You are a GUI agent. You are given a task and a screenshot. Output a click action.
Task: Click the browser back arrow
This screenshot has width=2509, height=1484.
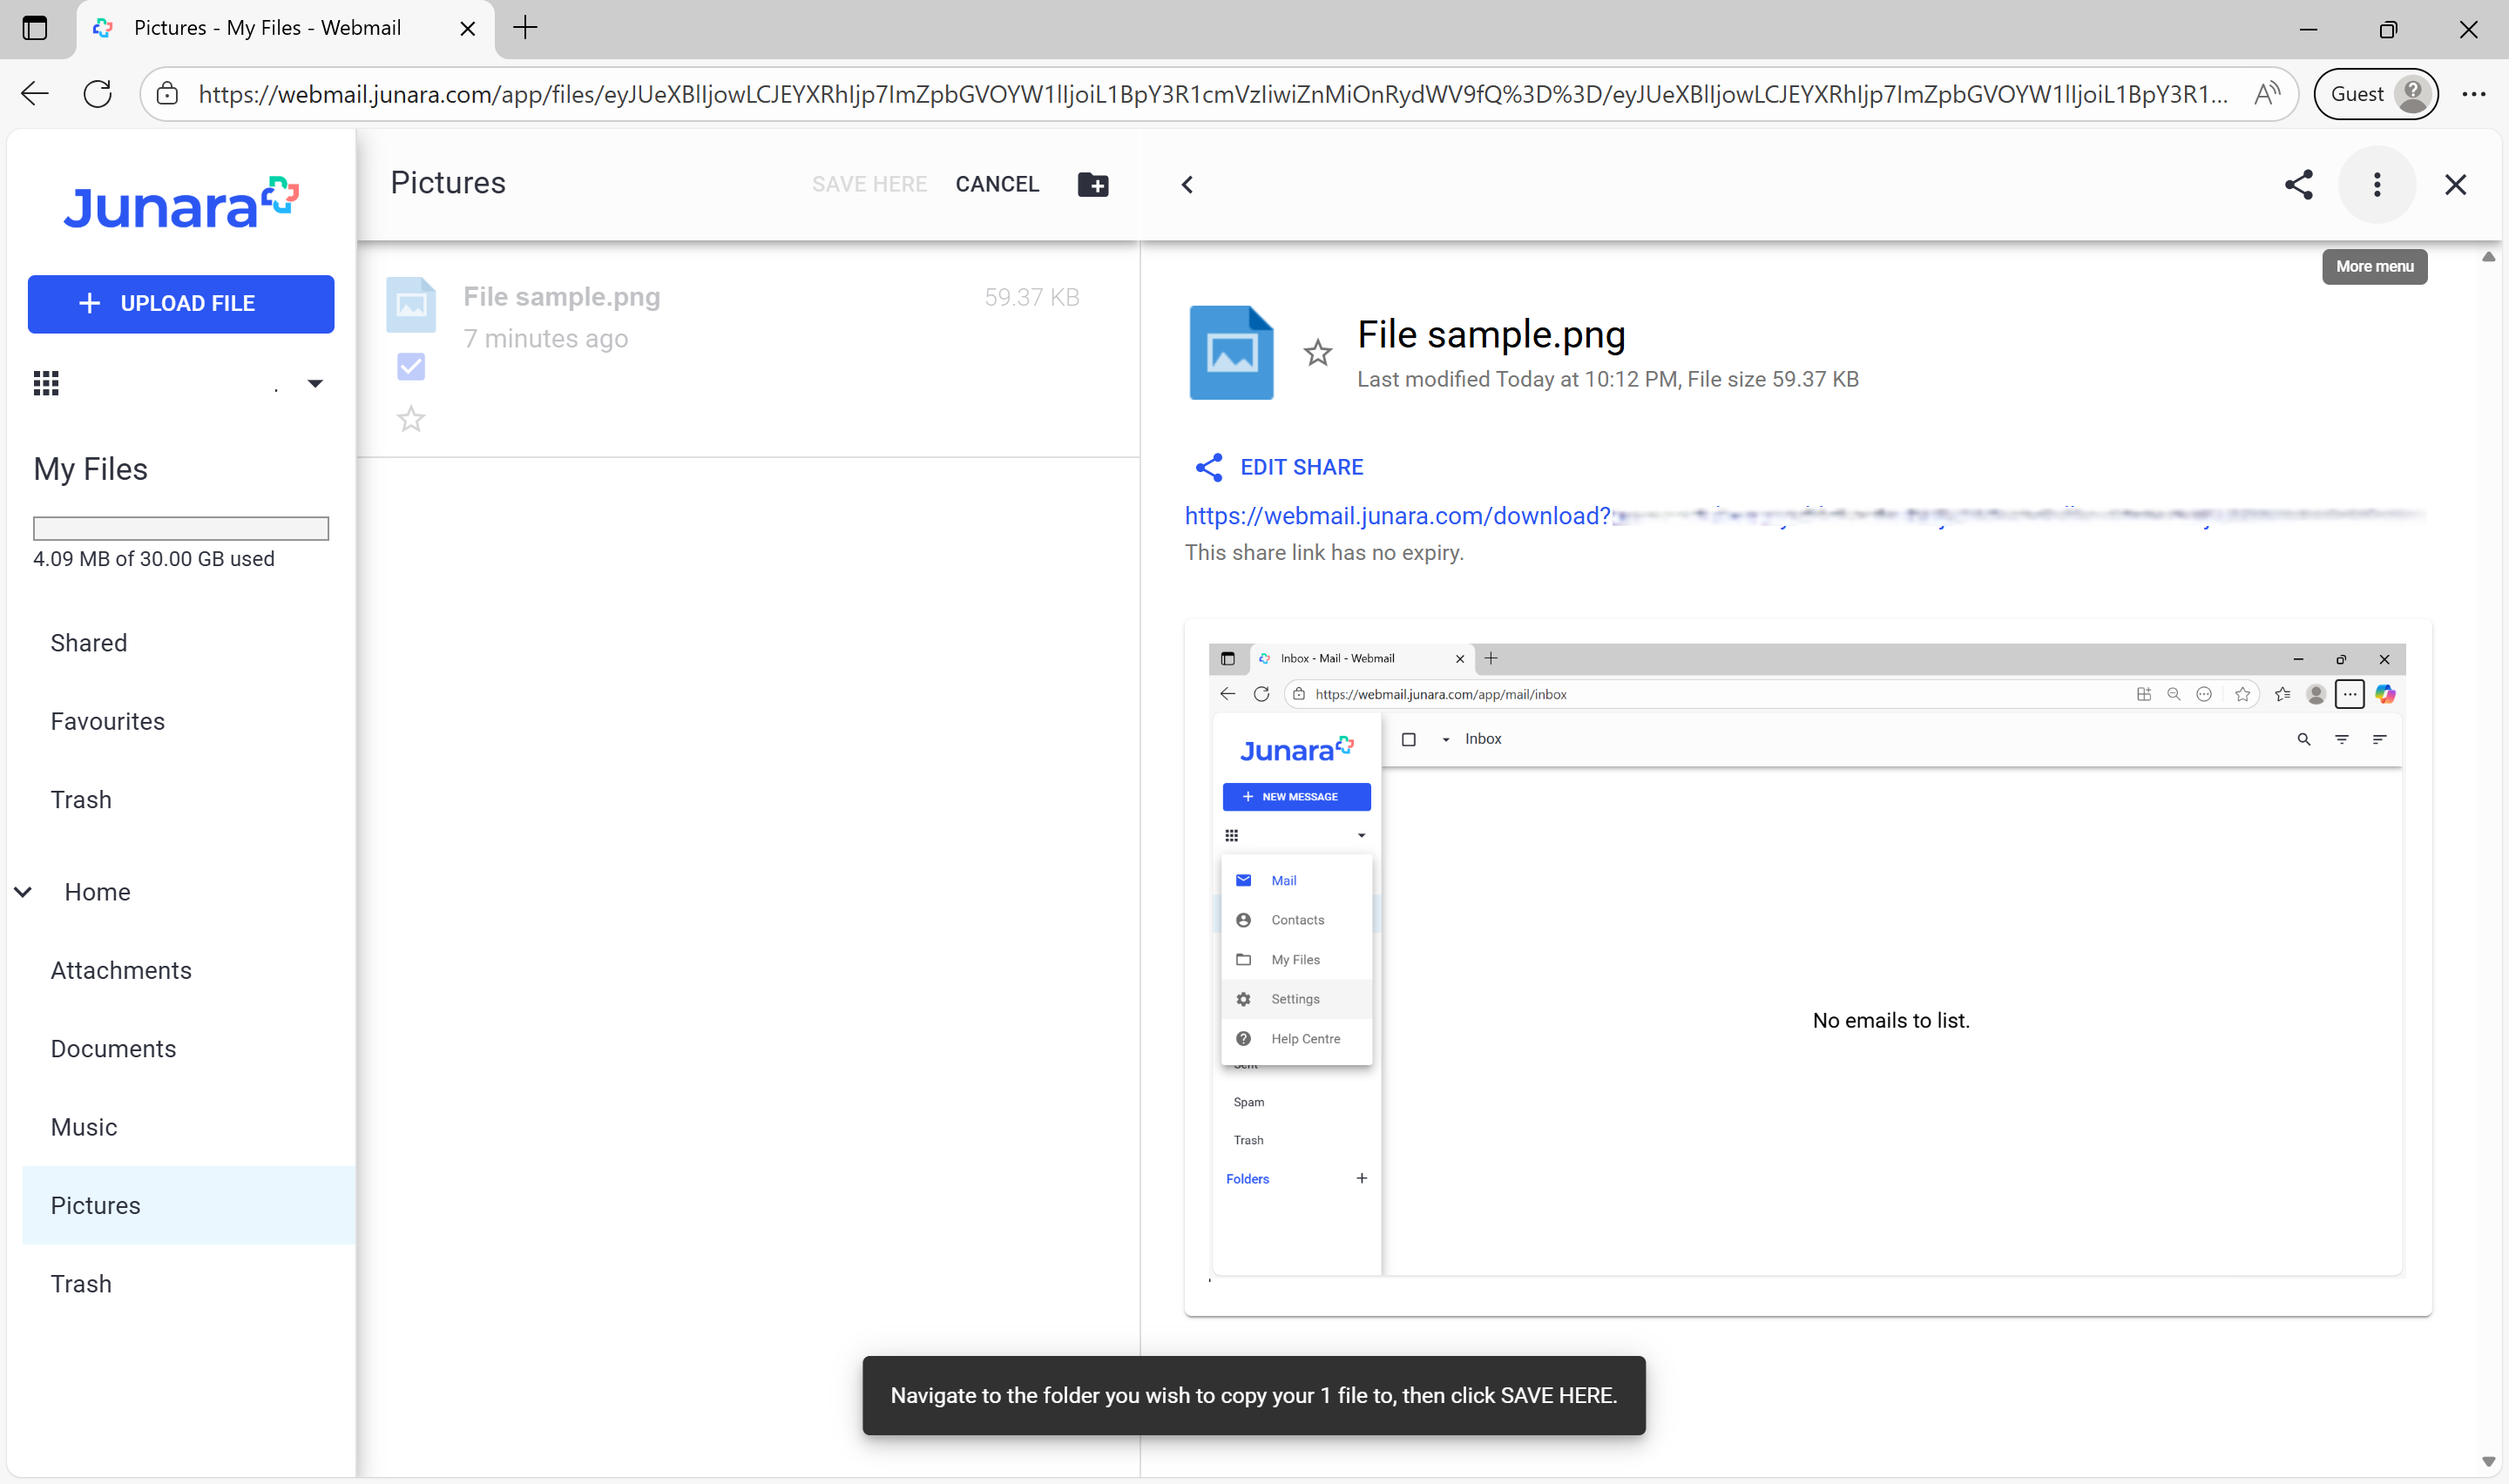pos(35,94)
